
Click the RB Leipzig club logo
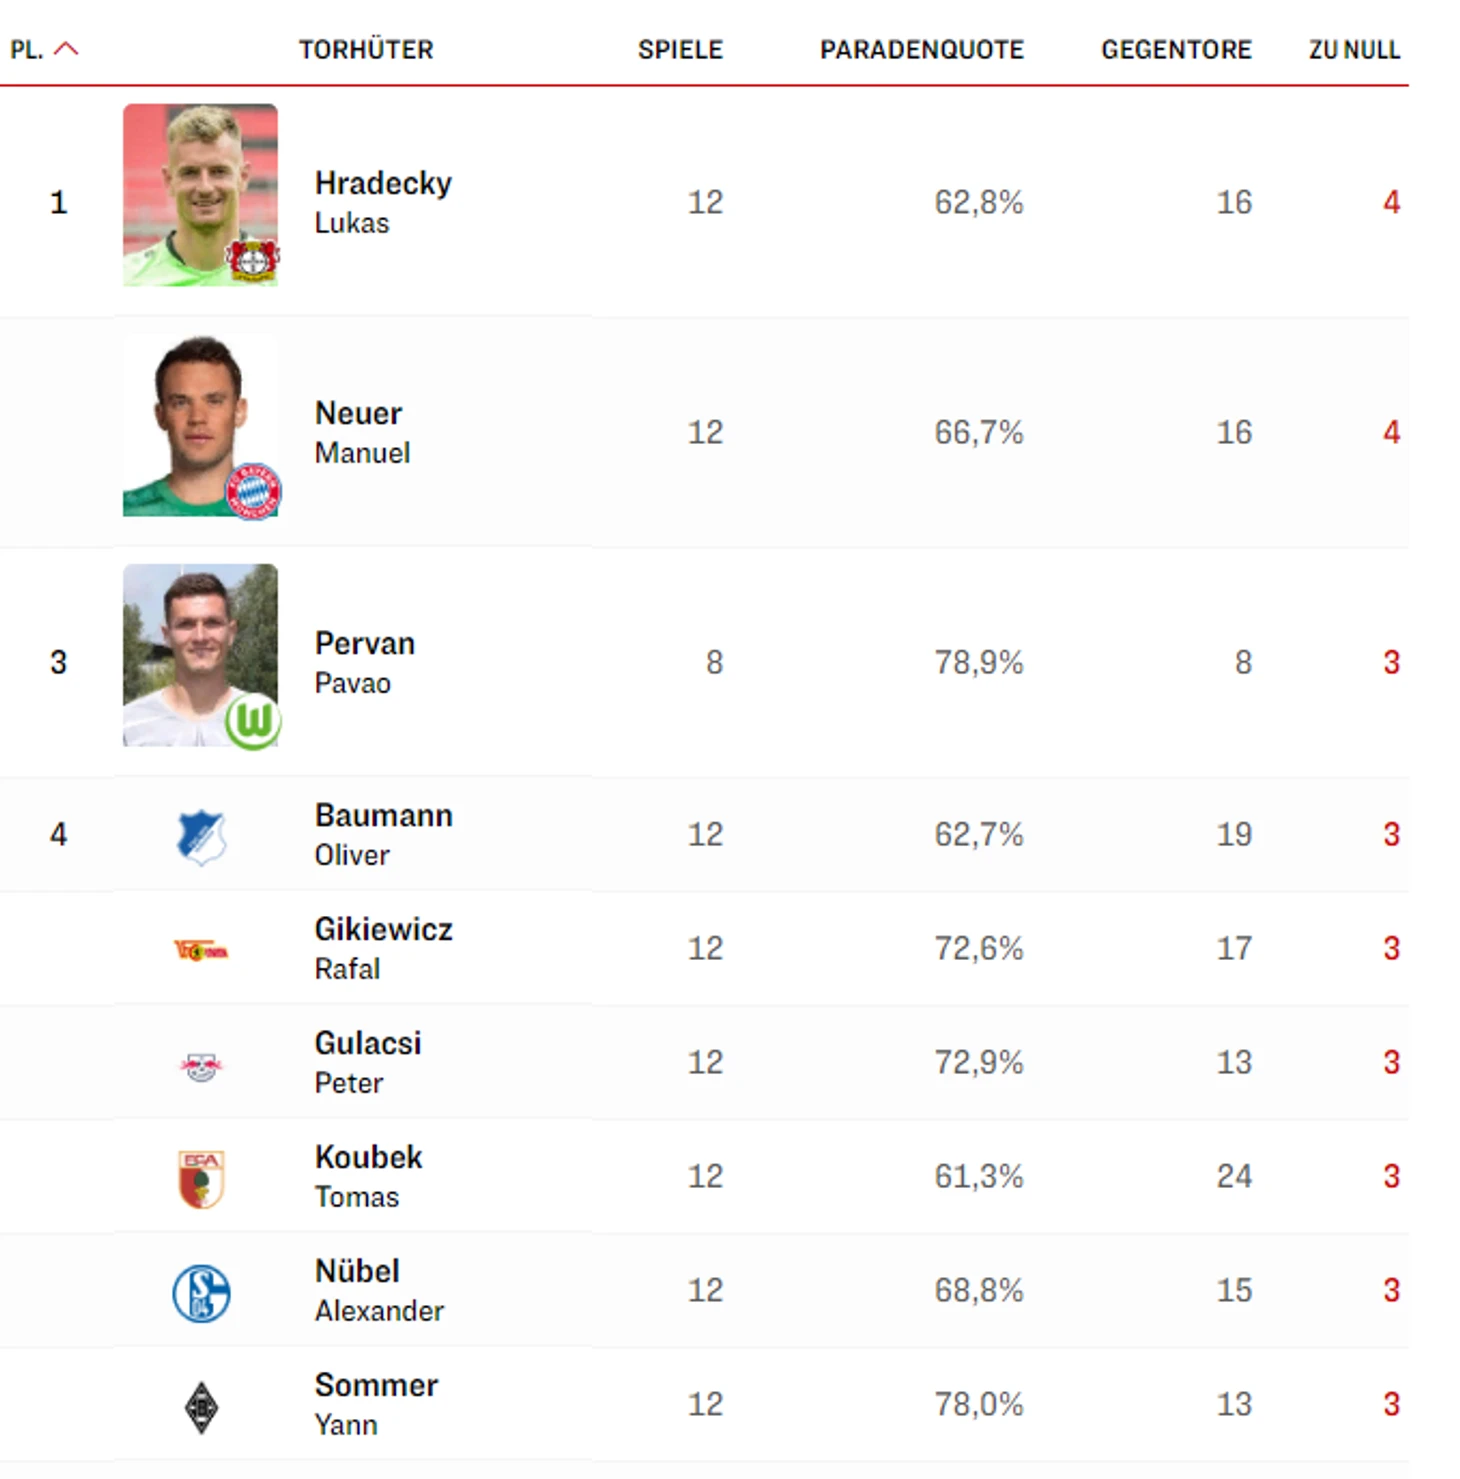[201, 1066]
